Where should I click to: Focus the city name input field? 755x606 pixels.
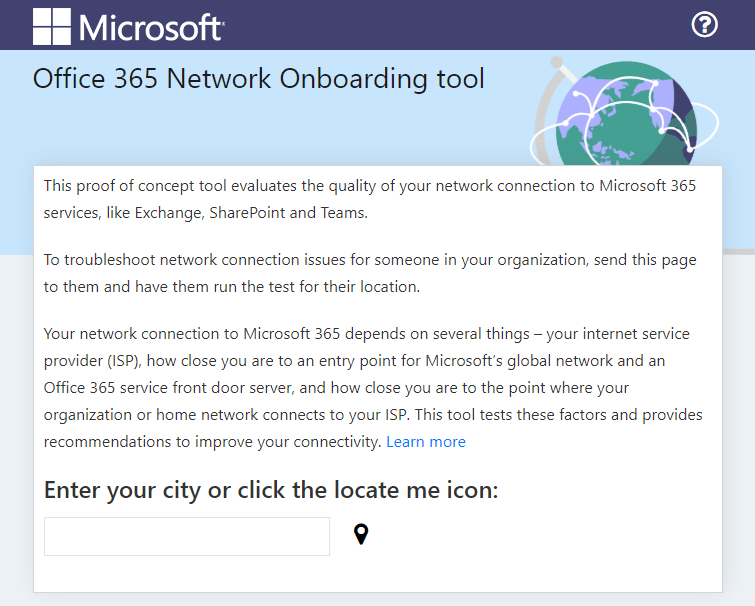tap(187, 536)
